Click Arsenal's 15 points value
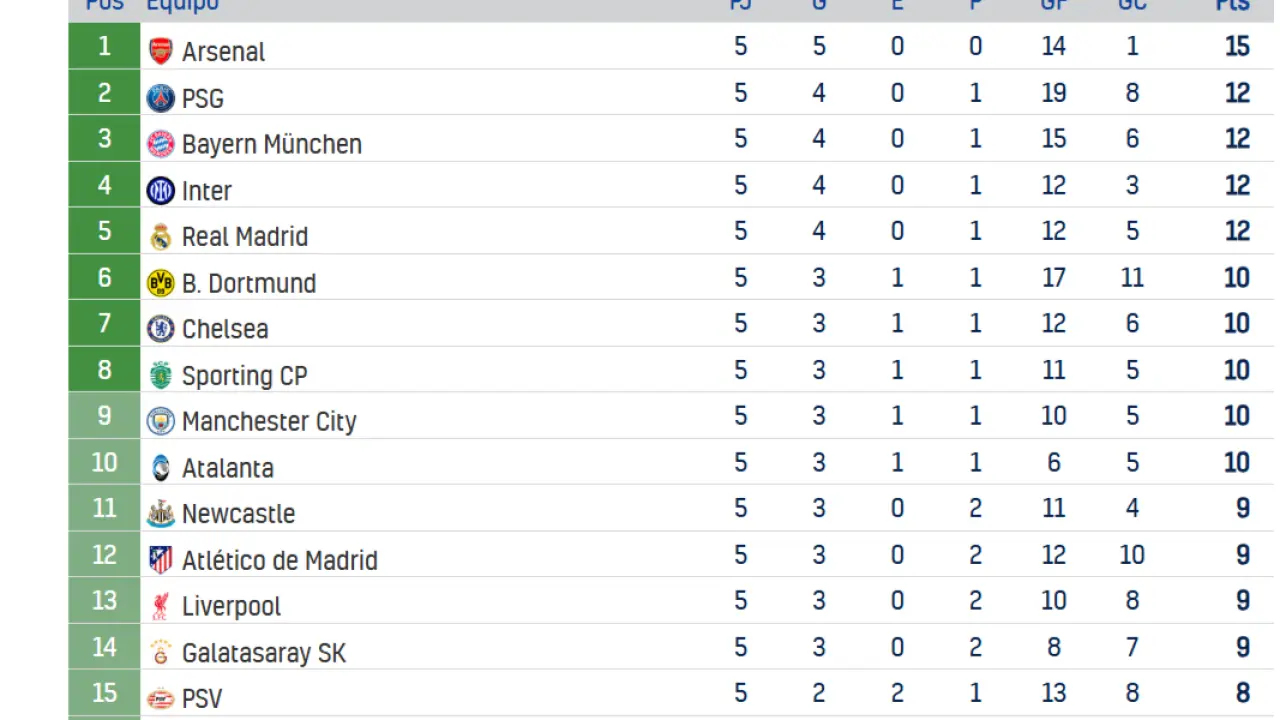 tap(1237, 47)
